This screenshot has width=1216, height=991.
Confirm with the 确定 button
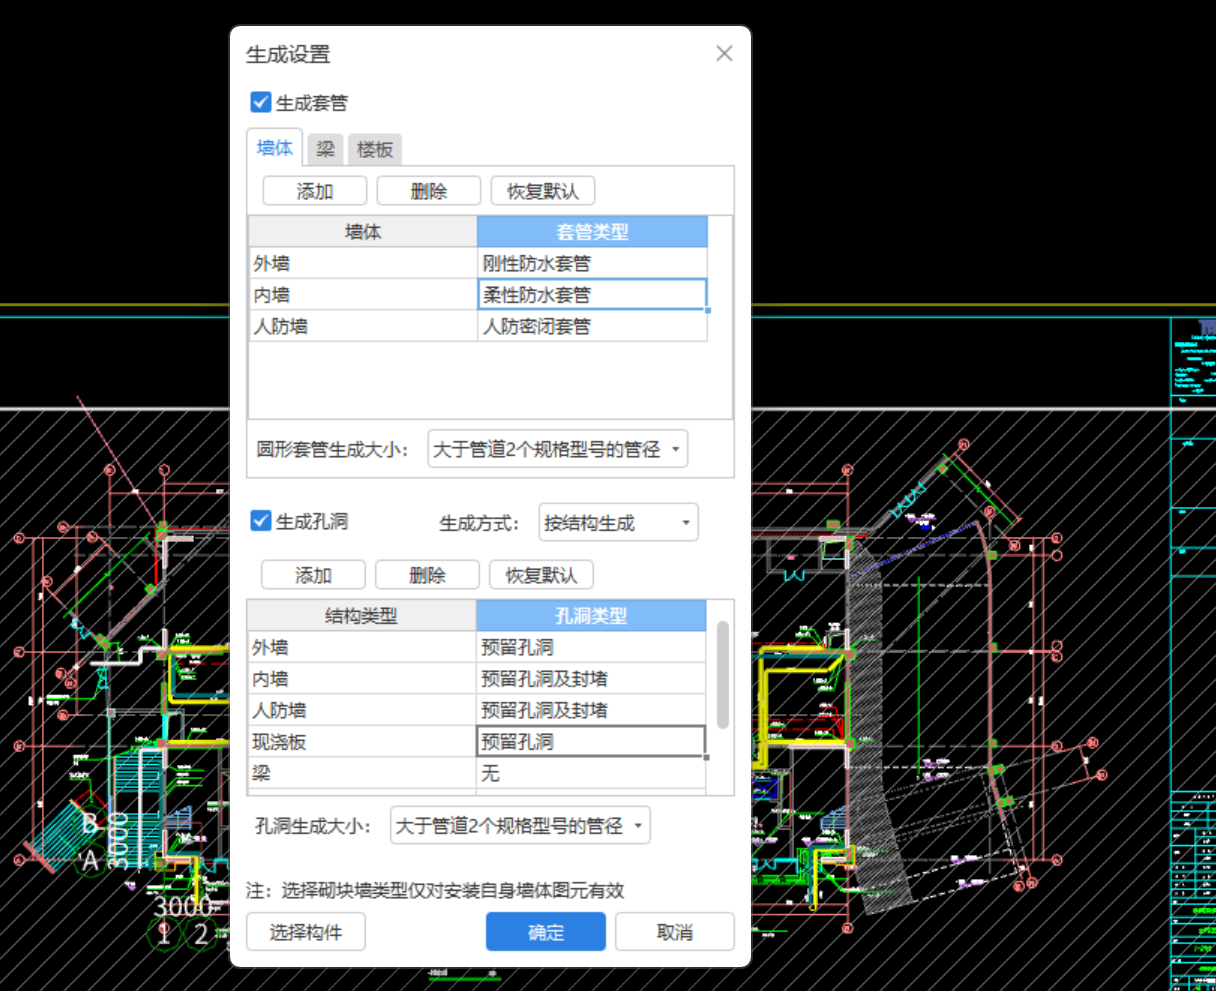tap(546, 932)
